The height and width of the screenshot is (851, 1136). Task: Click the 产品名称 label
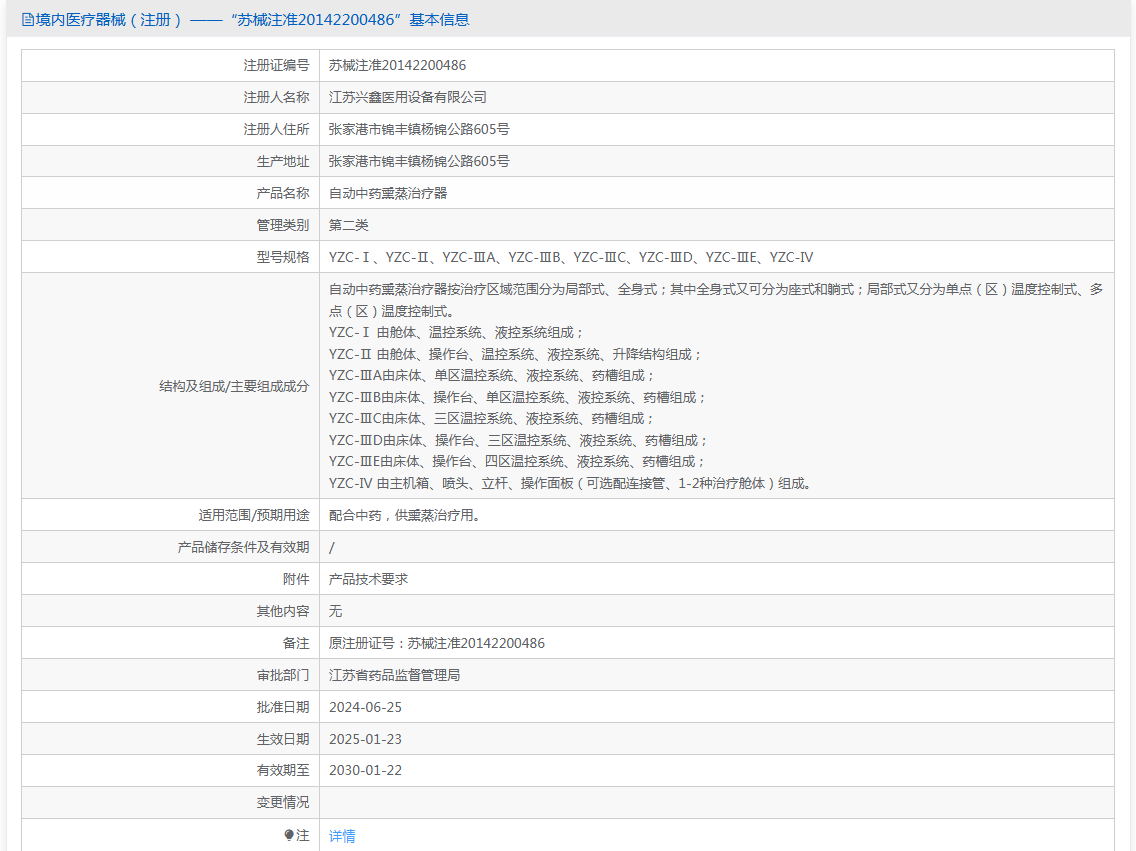pos(283,193)
